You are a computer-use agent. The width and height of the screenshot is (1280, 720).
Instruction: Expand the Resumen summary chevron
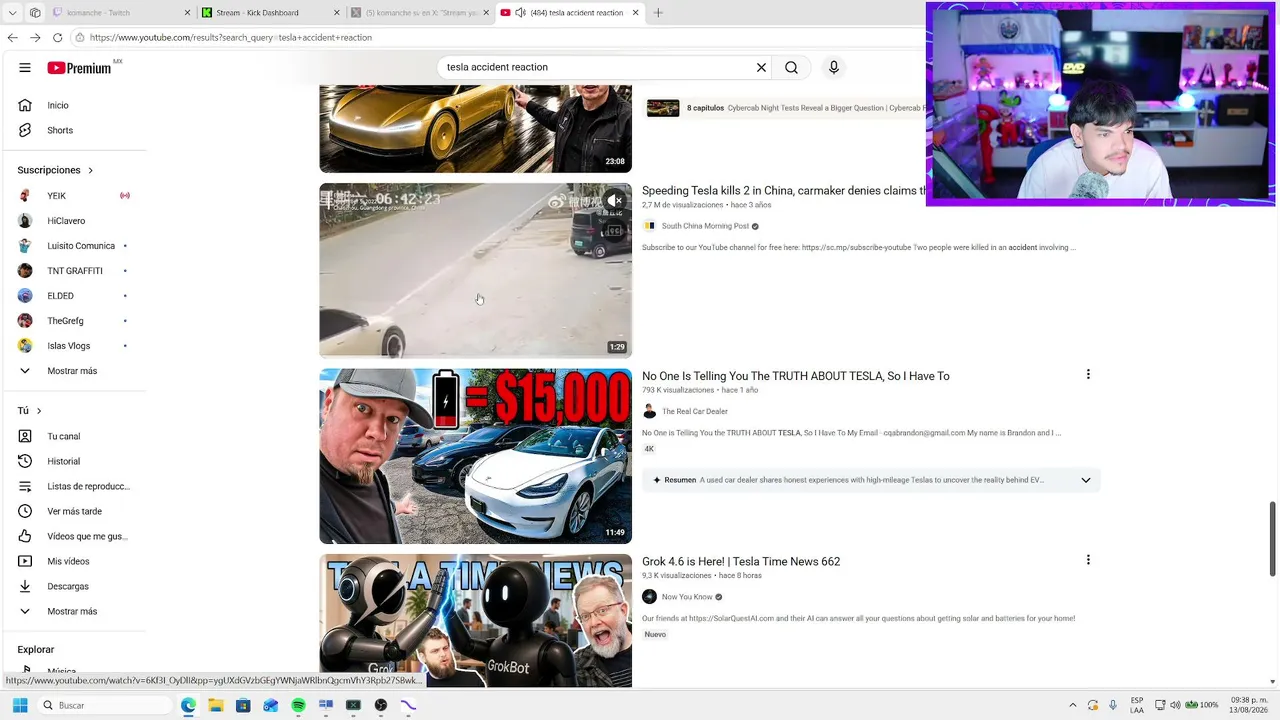[1086, 481]
